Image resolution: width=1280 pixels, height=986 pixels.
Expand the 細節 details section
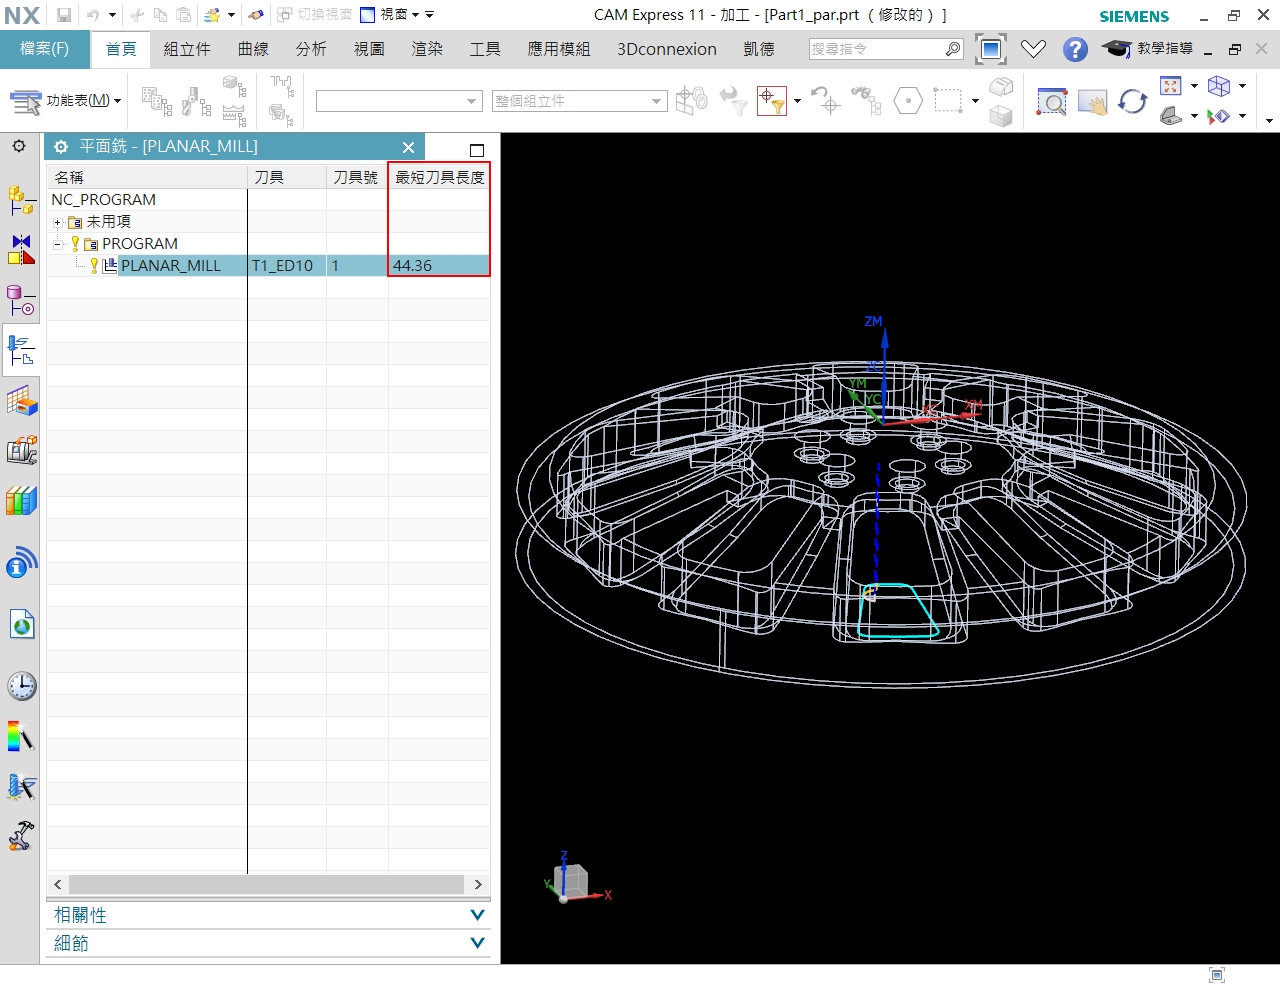(x=268, y=943)
